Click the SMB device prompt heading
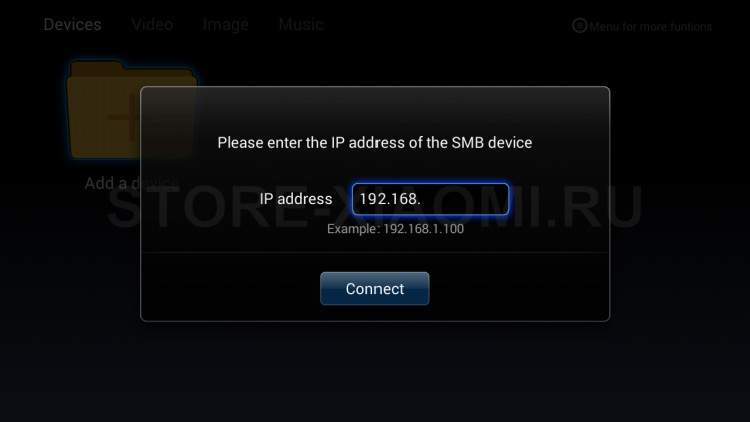Screen dimensions: 750x422 375,143
